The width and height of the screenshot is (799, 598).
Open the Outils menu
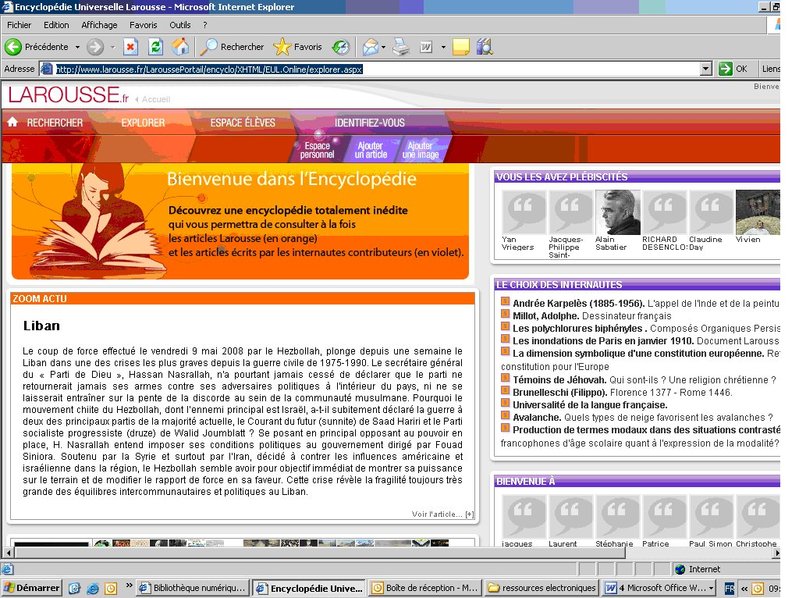pyautogui.click(x=180, y=25)
